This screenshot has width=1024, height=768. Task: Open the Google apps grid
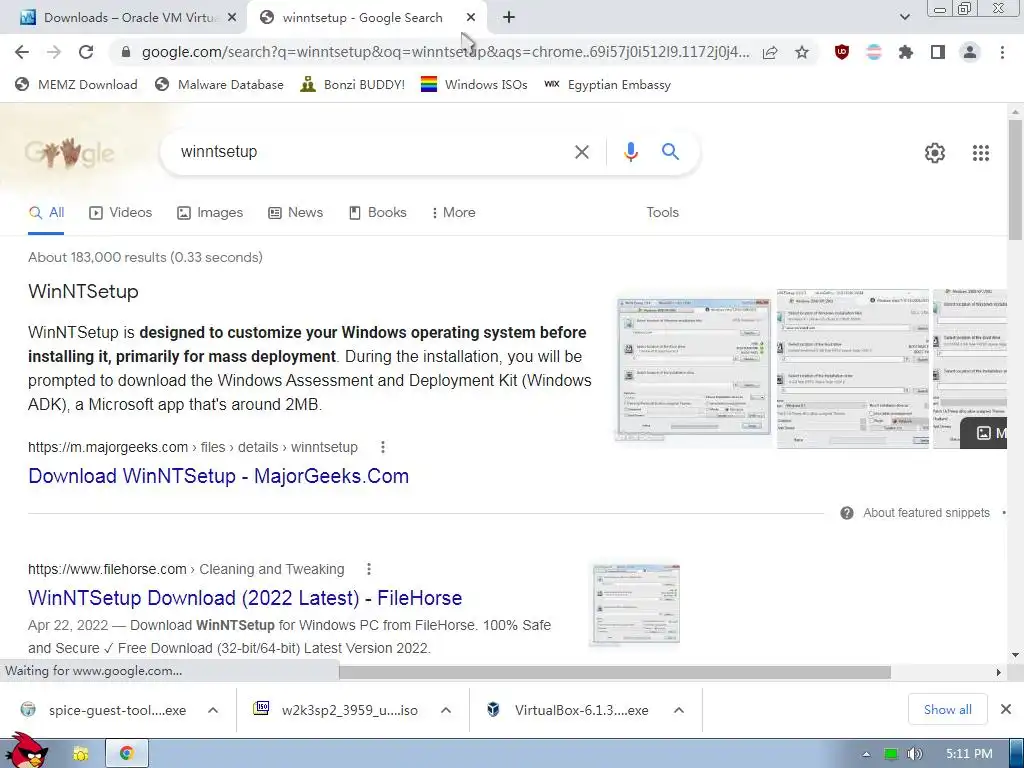click(980, 153)
